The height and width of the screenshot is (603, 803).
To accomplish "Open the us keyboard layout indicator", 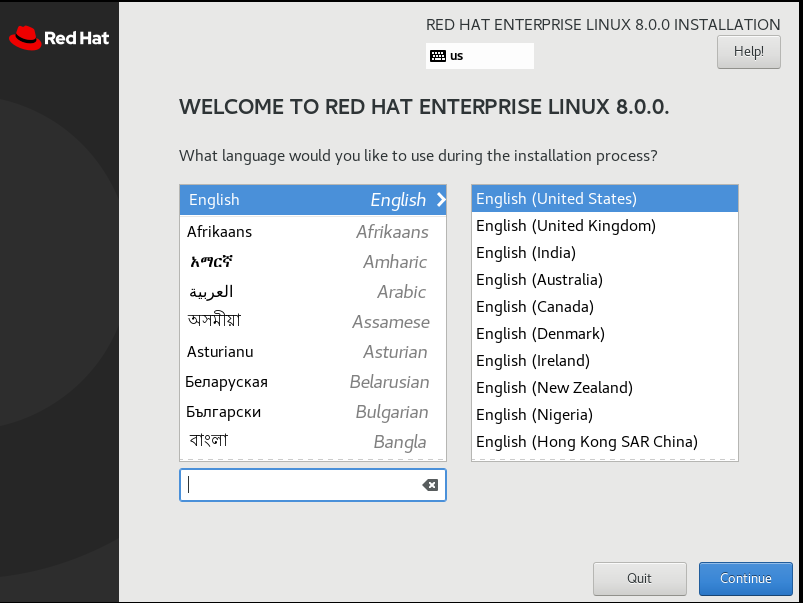I will [479, 56].
